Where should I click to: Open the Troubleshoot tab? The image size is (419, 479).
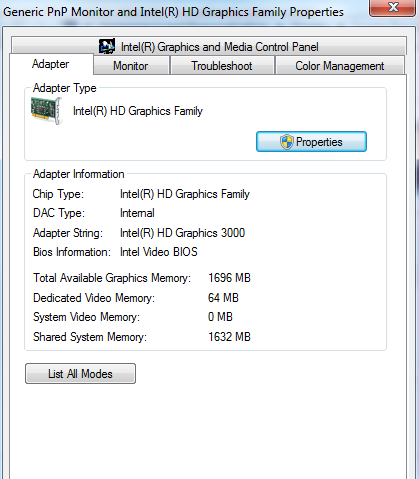pyautogui.click(x=222, y=66)
